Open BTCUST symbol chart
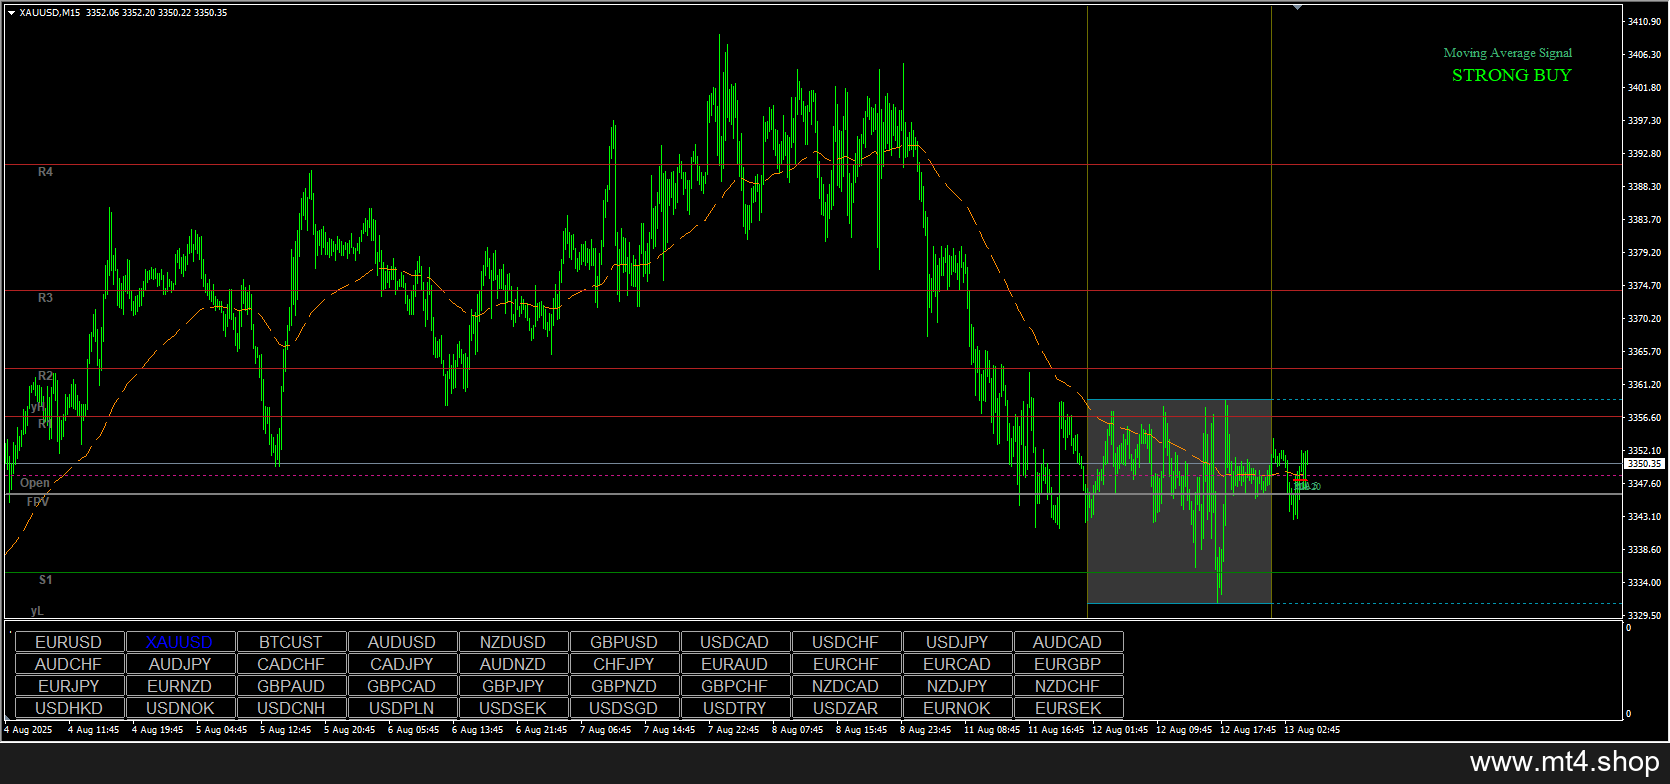 click(x=291, y=642)
